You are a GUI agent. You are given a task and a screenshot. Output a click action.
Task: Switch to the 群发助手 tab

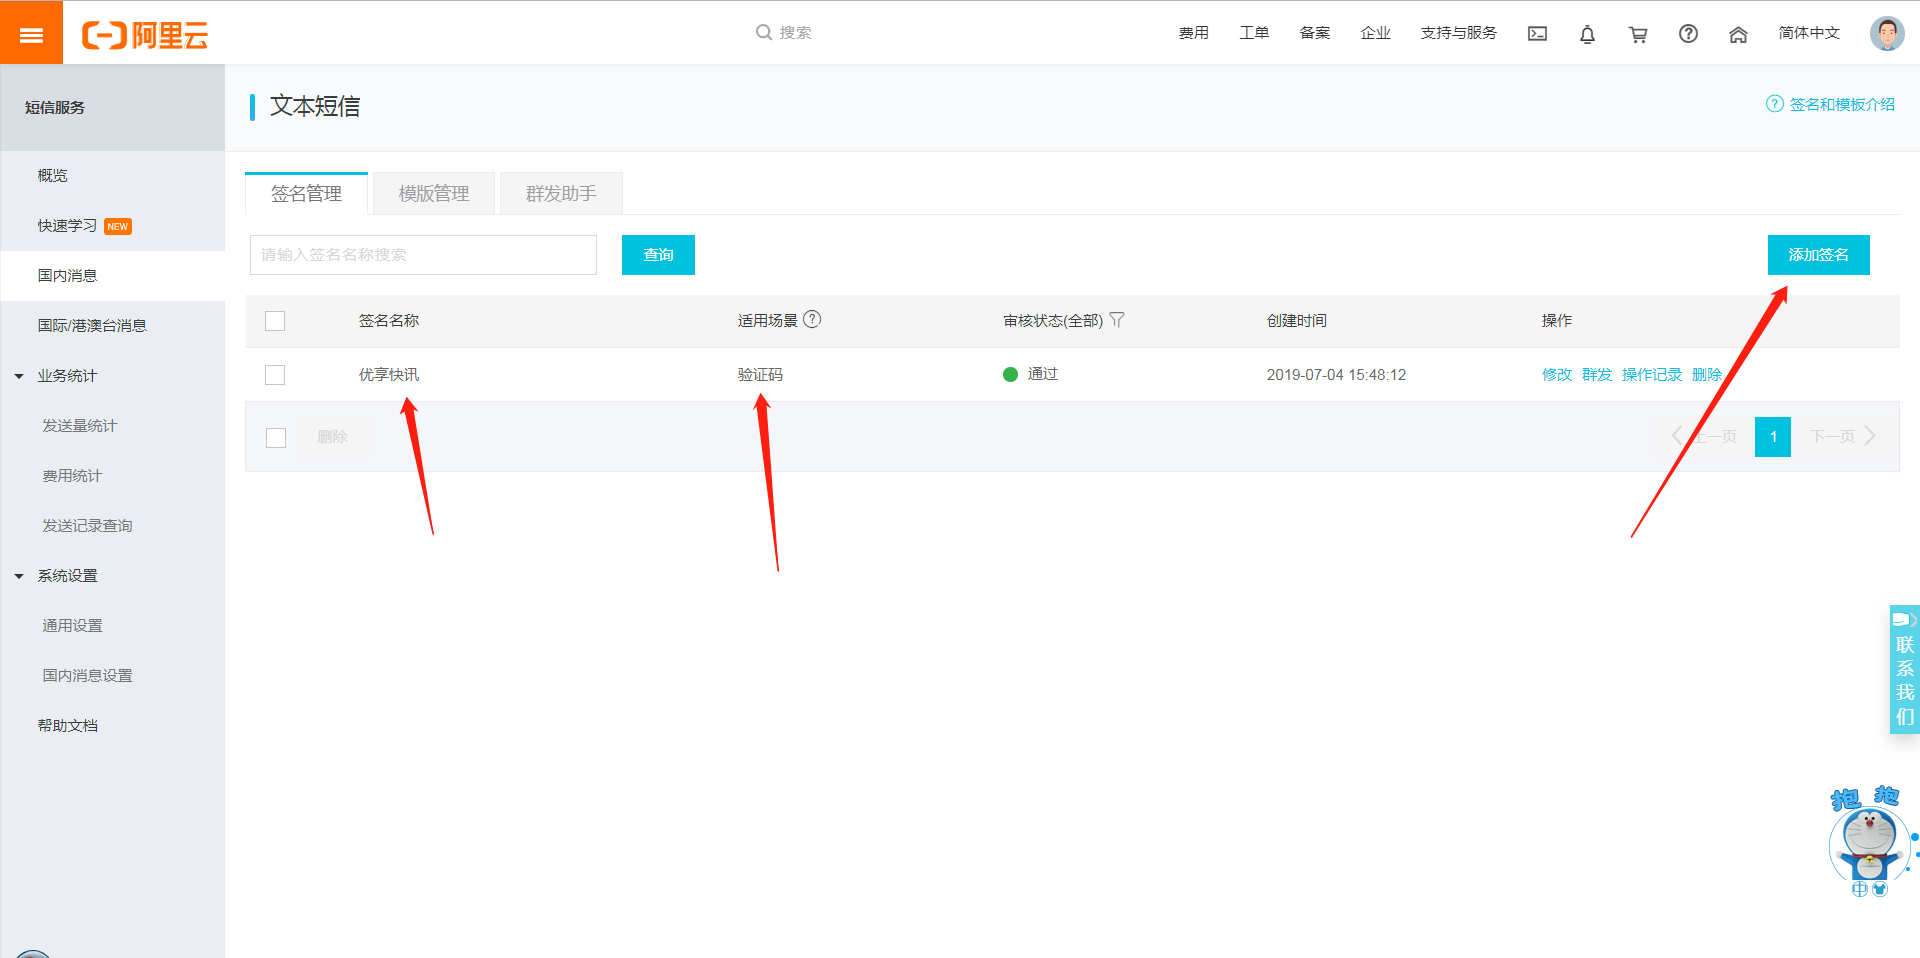561,194
